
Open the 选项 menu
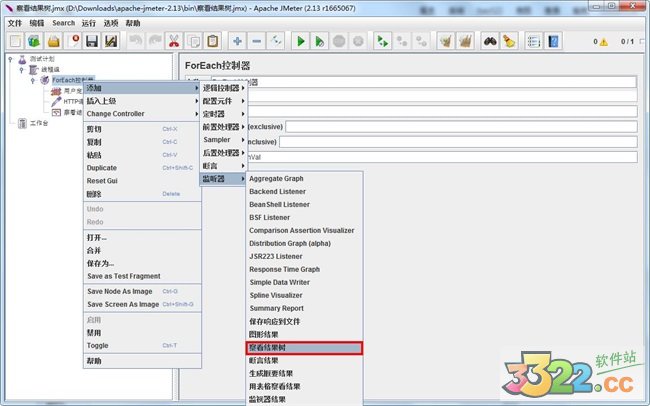pyautogui.click(x=111, y=23)
